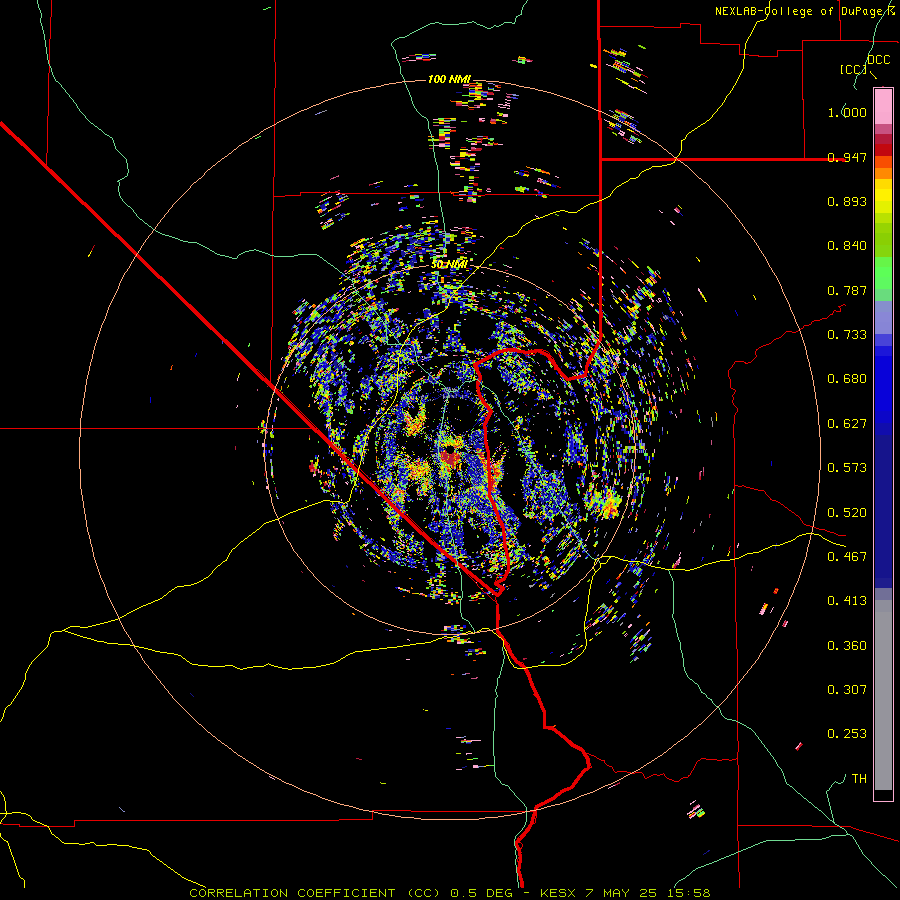Click the 0.680 legend value
Screen dimensions: 900x900
click(x=847, y=379)
